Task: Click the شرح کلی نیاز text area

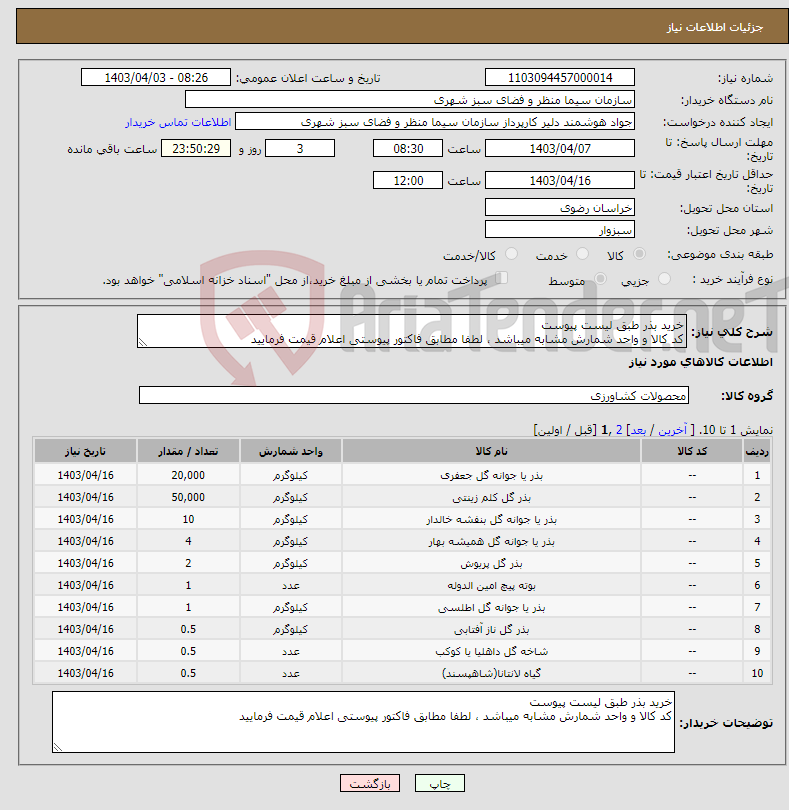Action: tap(412, 331)
